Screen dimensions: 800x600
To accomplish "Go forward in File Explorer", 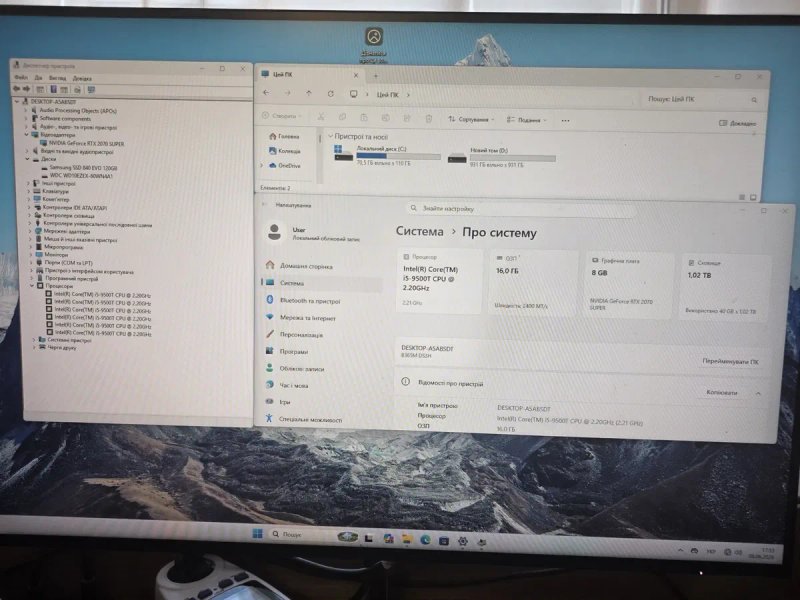I will [287, 93].
